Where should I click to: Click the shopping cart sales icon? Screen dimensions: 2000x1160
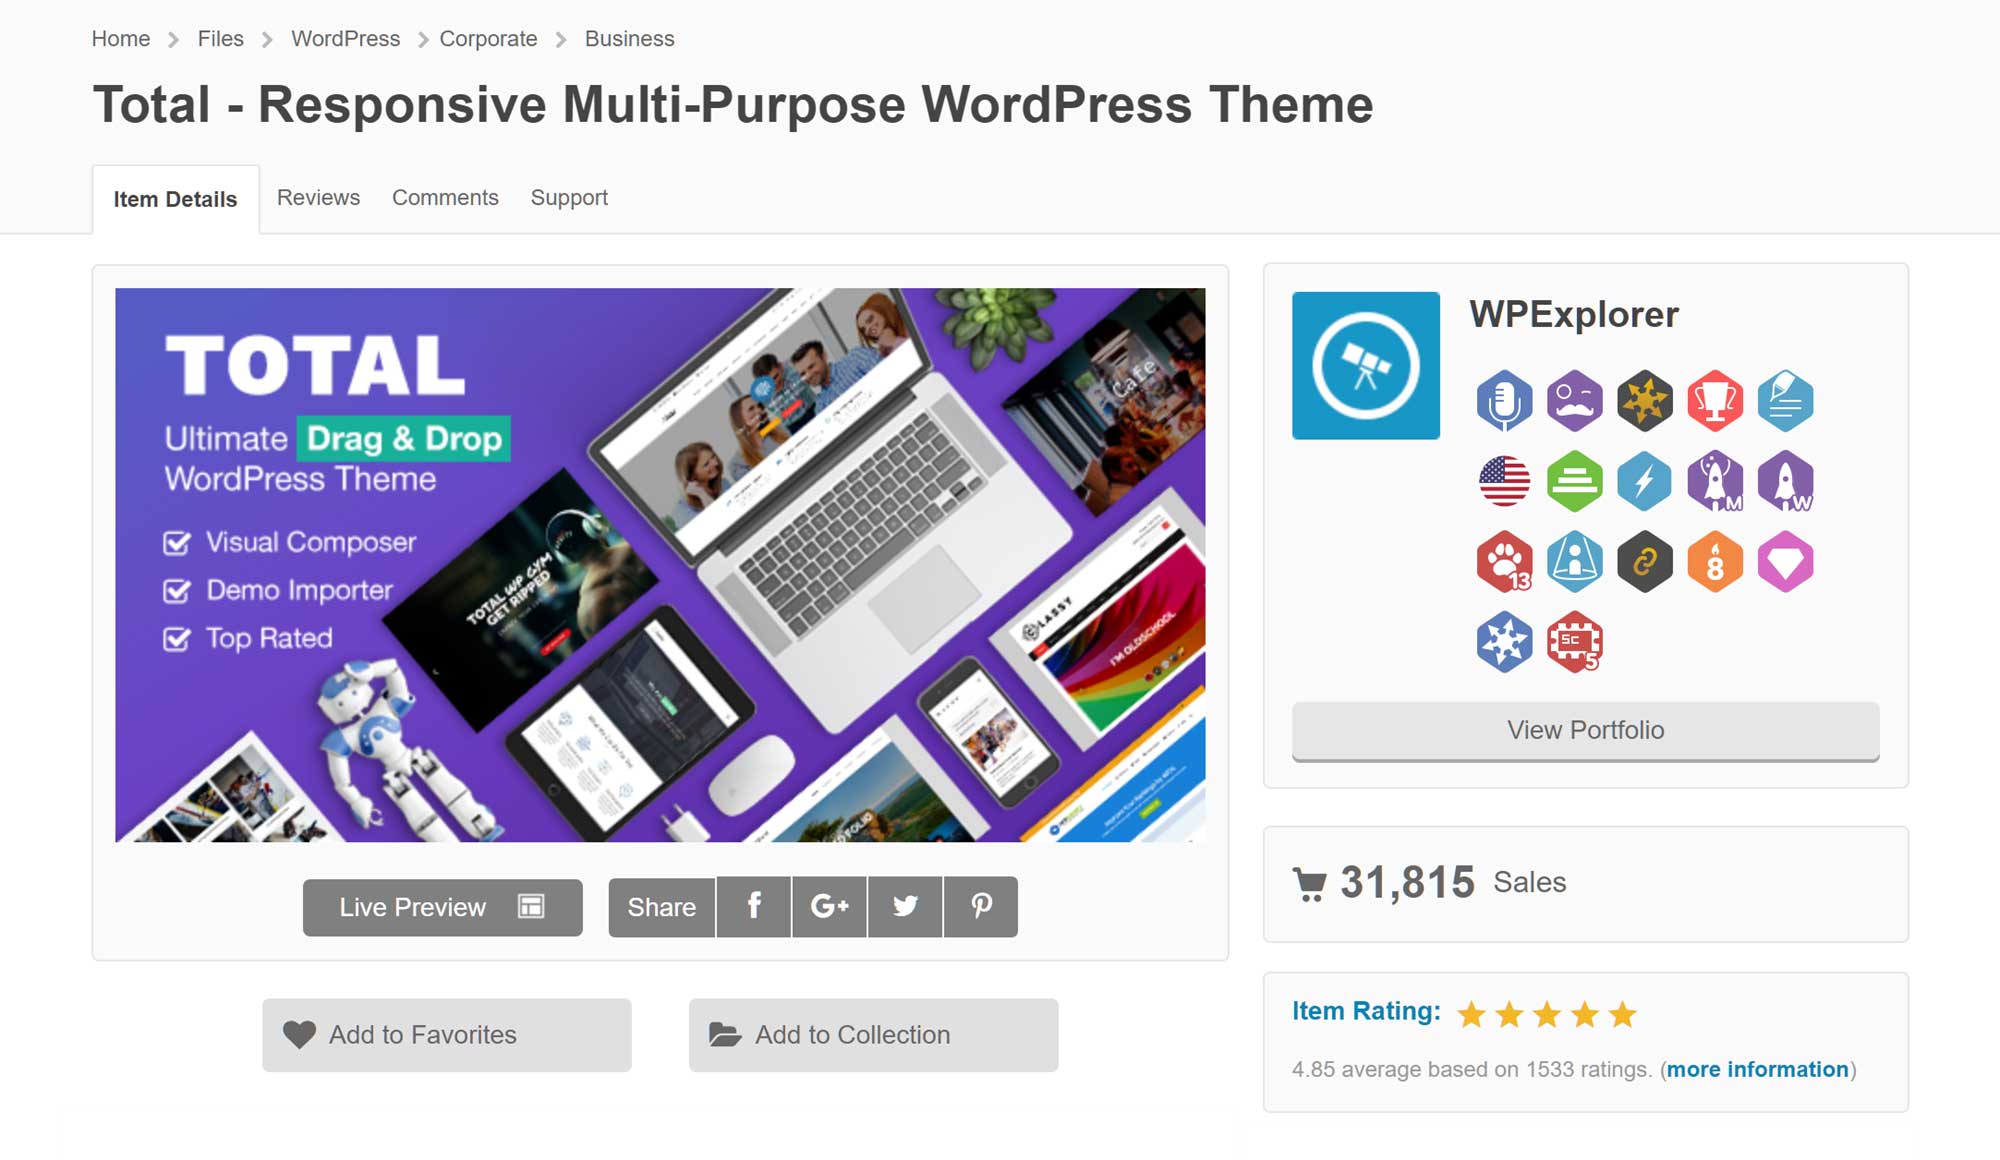tap(1309, 884)
